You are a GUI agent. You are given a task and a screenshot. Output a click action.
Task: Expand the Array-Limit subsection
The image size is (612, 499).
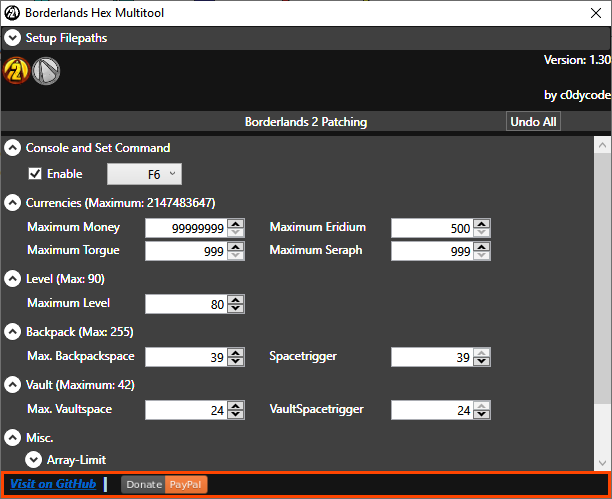(34, 460)
